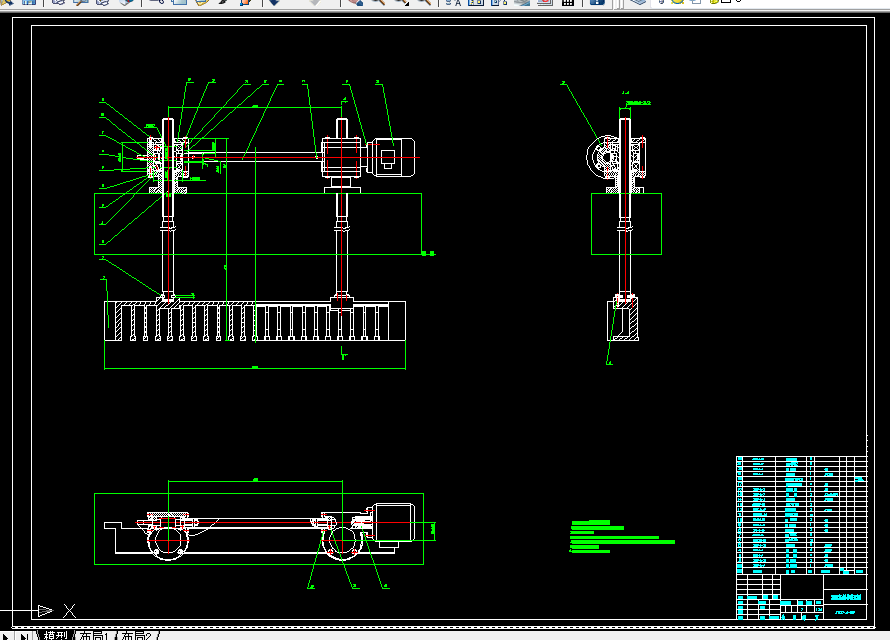
Task: Select the cyan drawing title cell in title block
Action: point(846,597)
